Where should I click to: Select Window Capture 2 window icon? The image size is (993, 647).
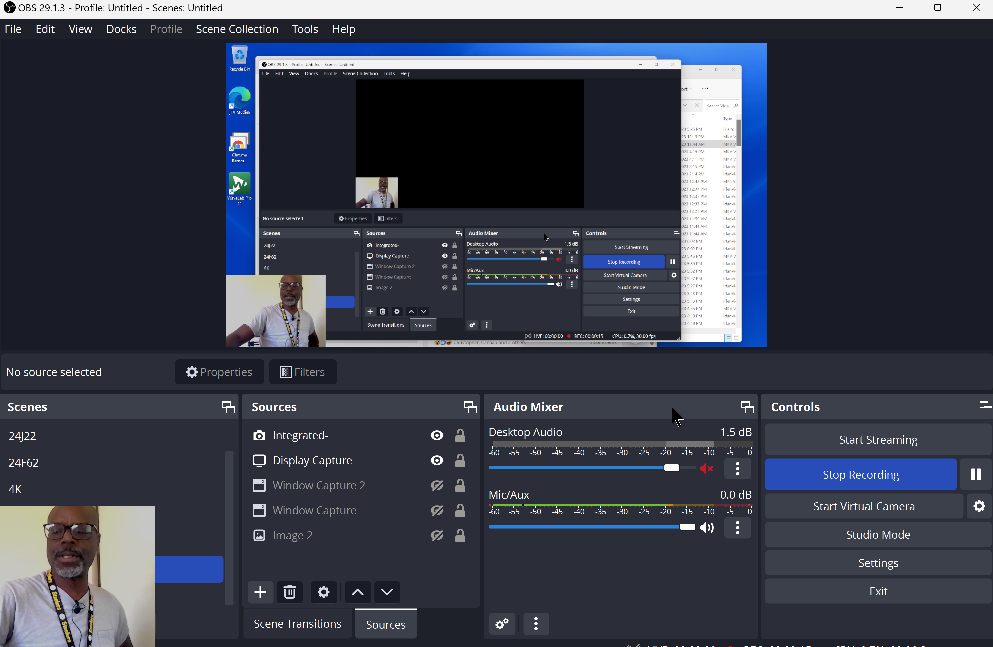259,486
